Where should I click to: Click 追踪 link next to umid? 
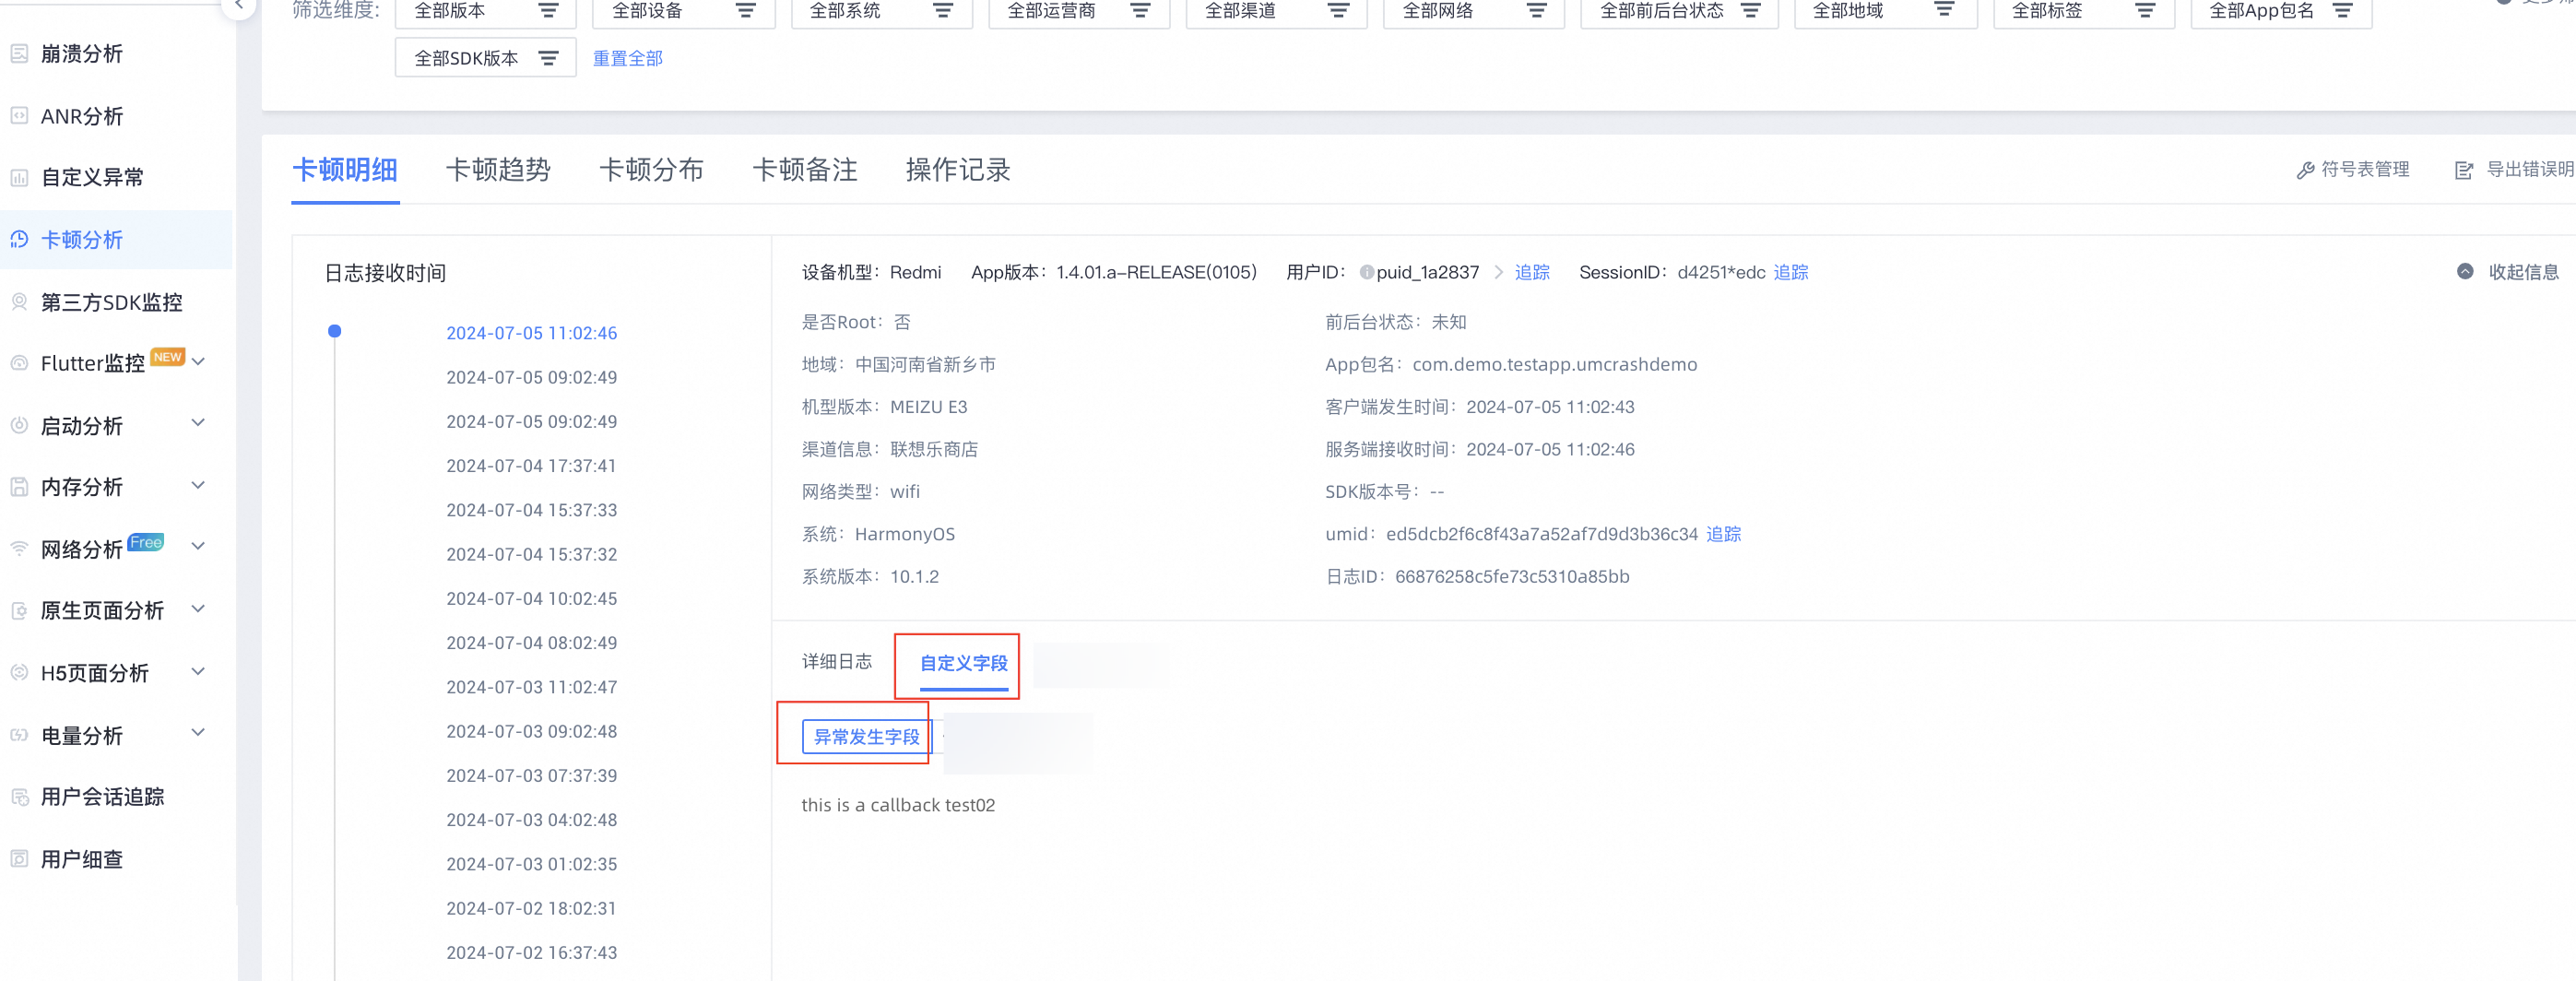point(1724,534)
